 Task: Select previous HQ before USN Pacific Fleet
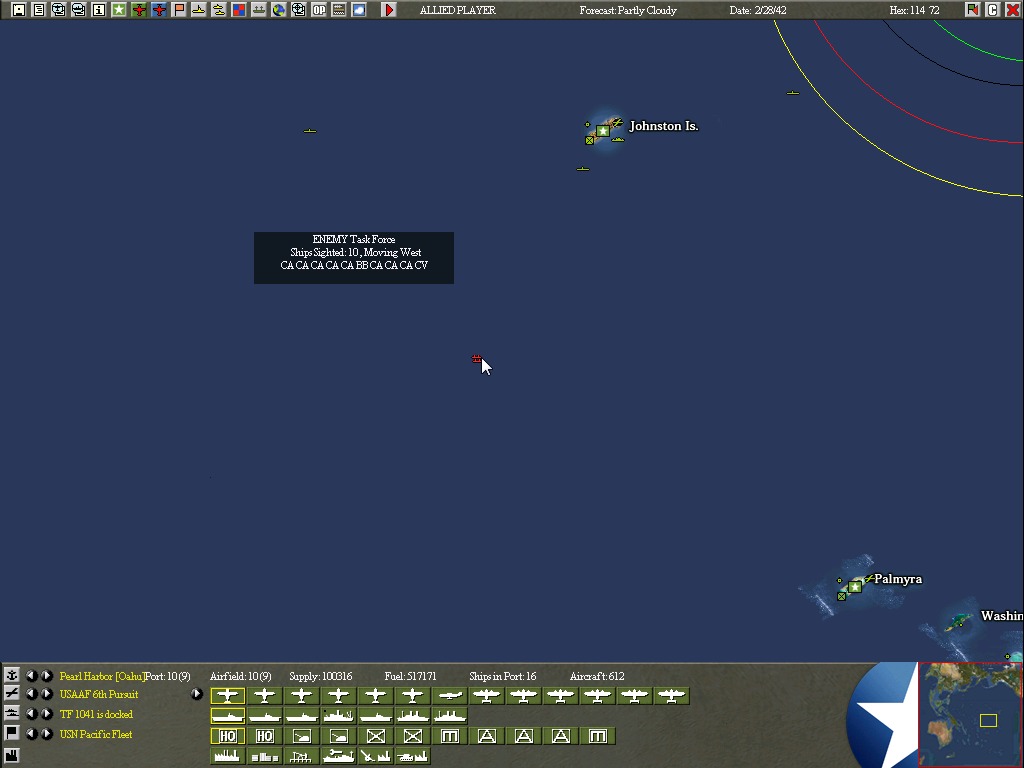(31, 733)
